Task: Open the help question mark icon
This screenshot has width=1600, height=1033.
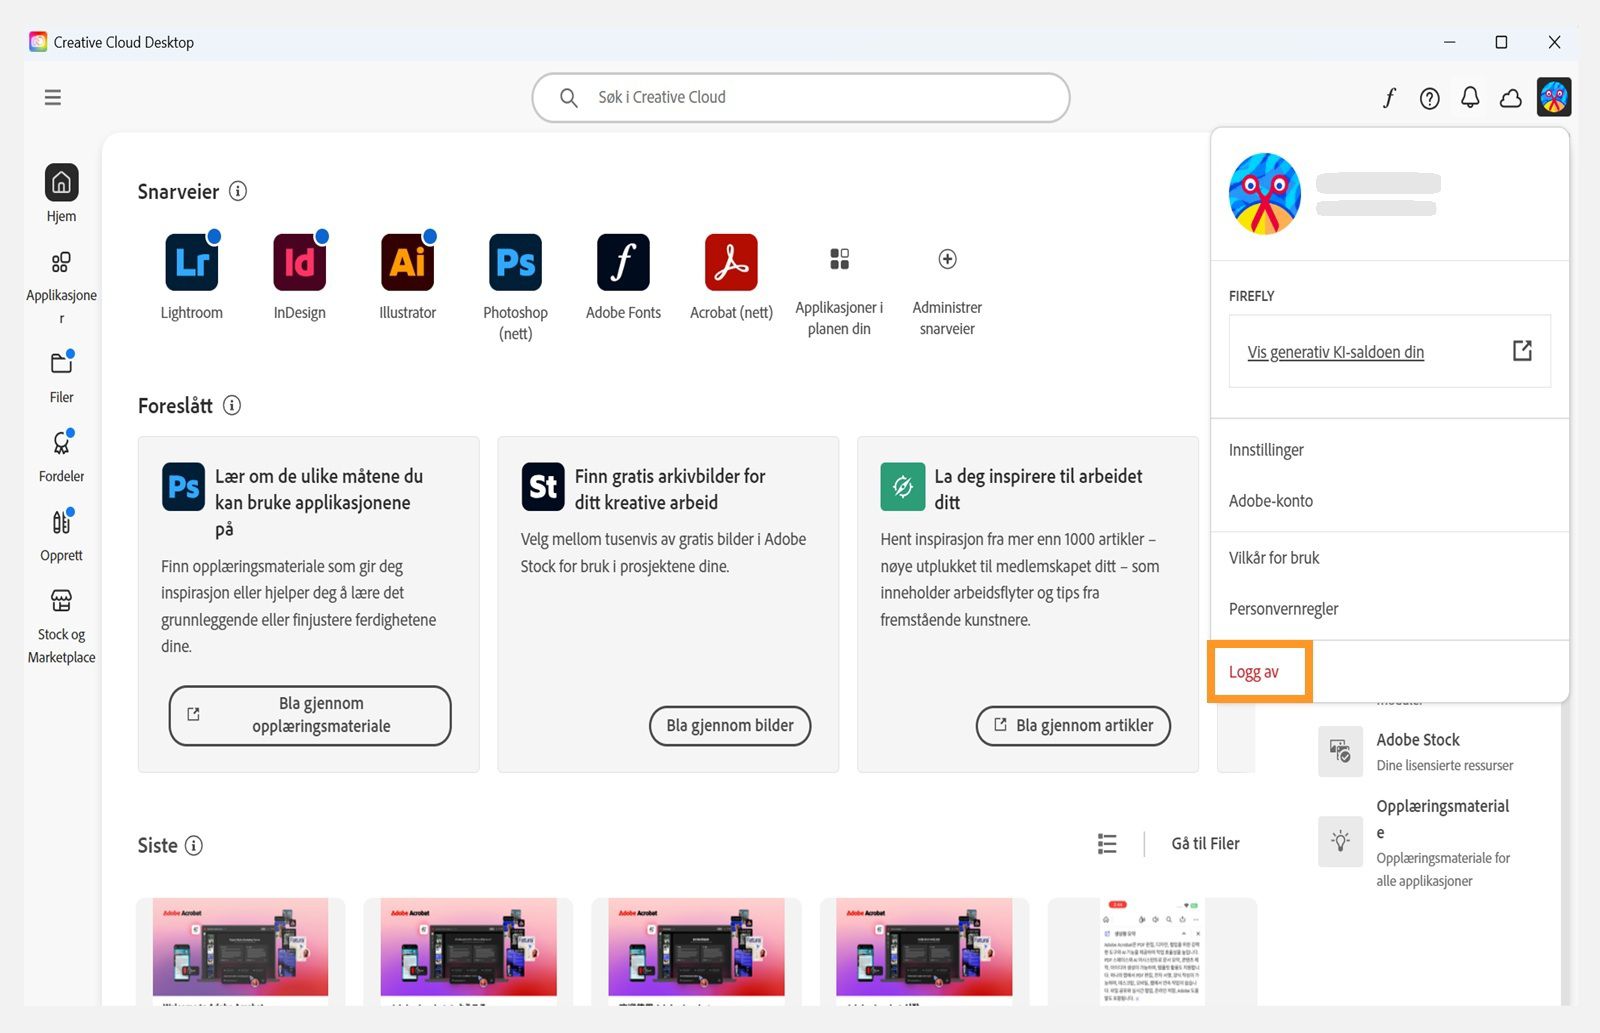Action: 1430,98
